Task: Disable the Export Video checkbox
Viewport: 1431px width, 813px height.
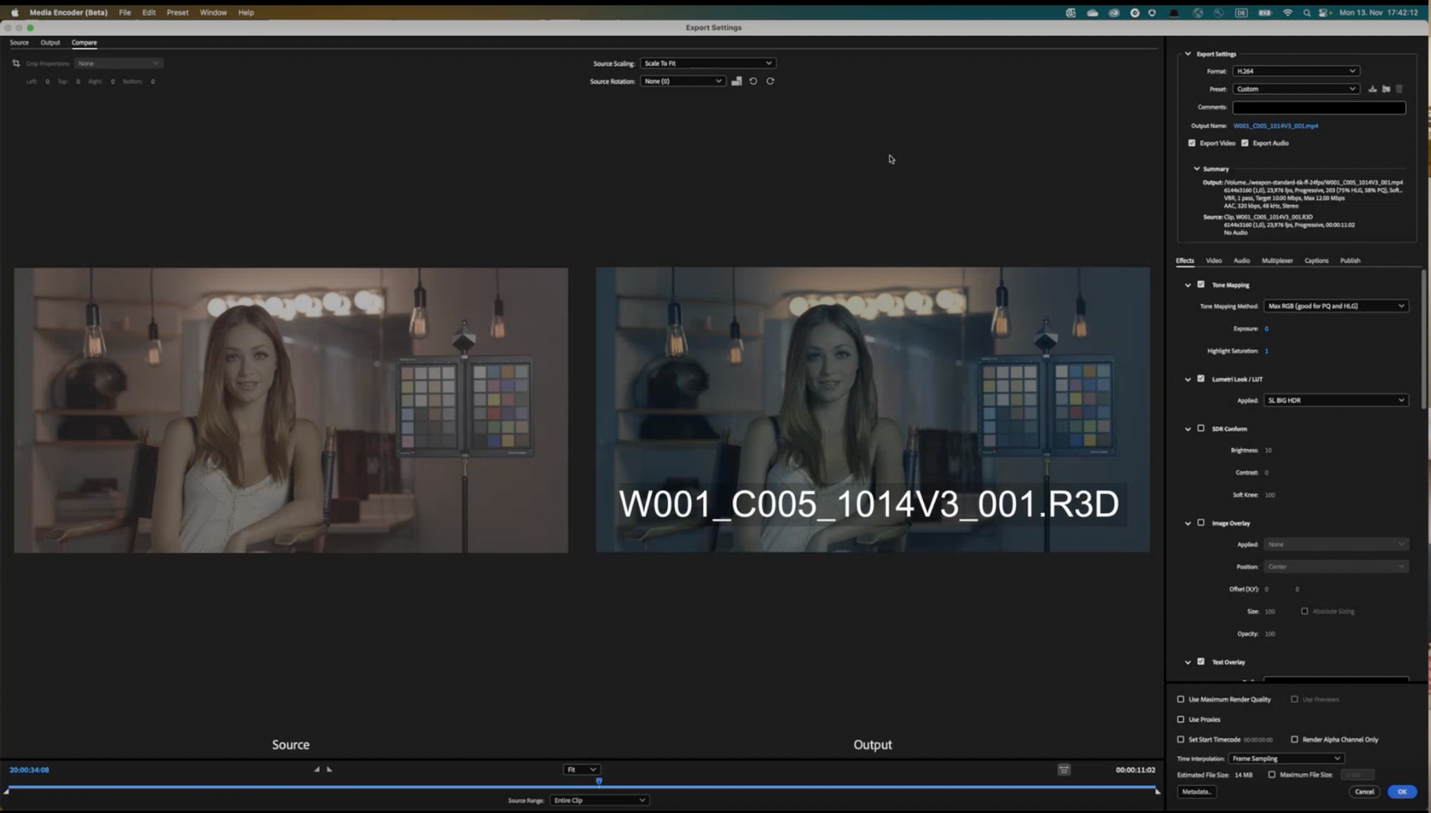Action: [x=1192, y=143]
